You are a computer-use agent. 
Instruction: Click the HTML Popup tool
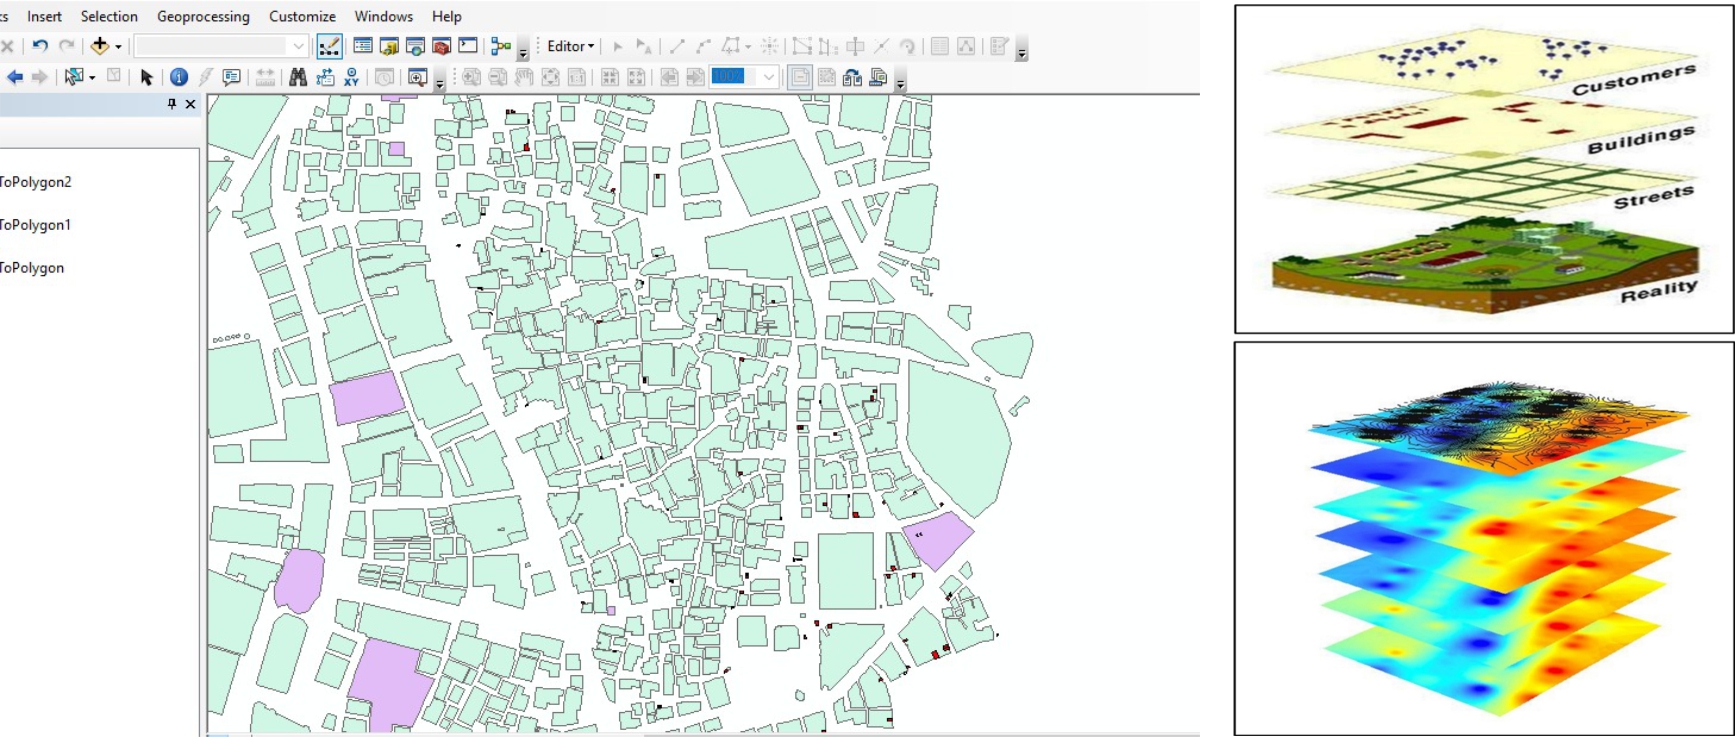[x=232, y=77]
